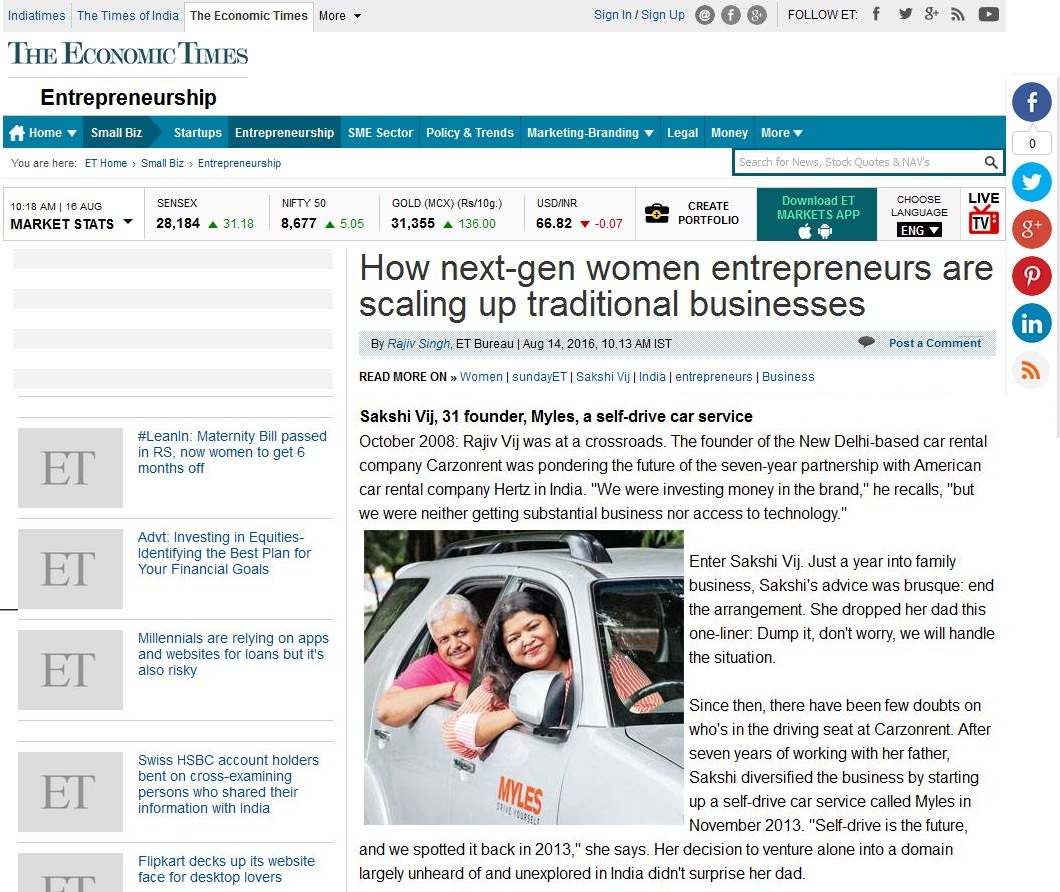Open Maternity Bill passed article link

pyautogui.click(x=232, y=452)
